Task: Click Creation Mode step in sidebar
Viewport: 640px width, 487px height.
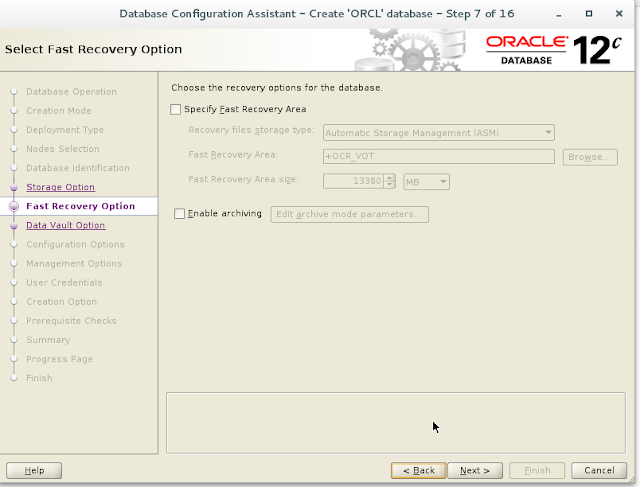Action: pyautogui.click(x=59, y=111)
